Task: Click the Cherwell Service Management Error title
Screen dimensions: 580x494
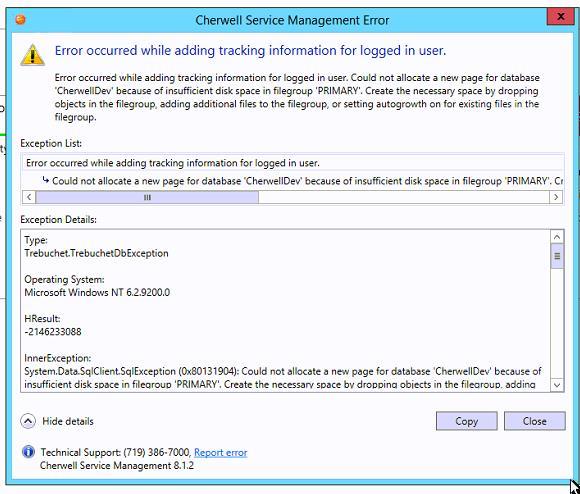Action: pos(292,20)
